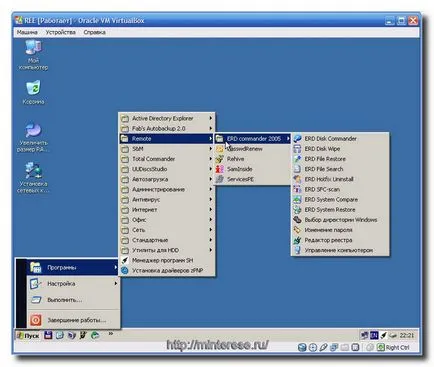Click keyboard language tray indicator
The width and height of the screenshot is (434, 367).
point(374,335)
